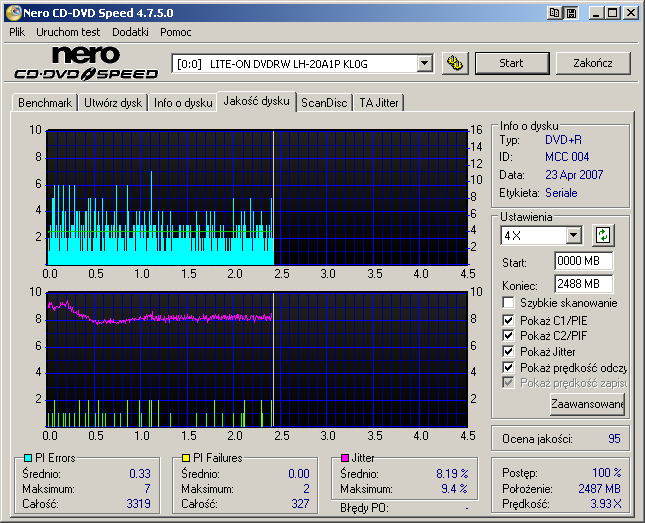
Task: Click the Koniec end position input field
Action: tap(583, 284)
